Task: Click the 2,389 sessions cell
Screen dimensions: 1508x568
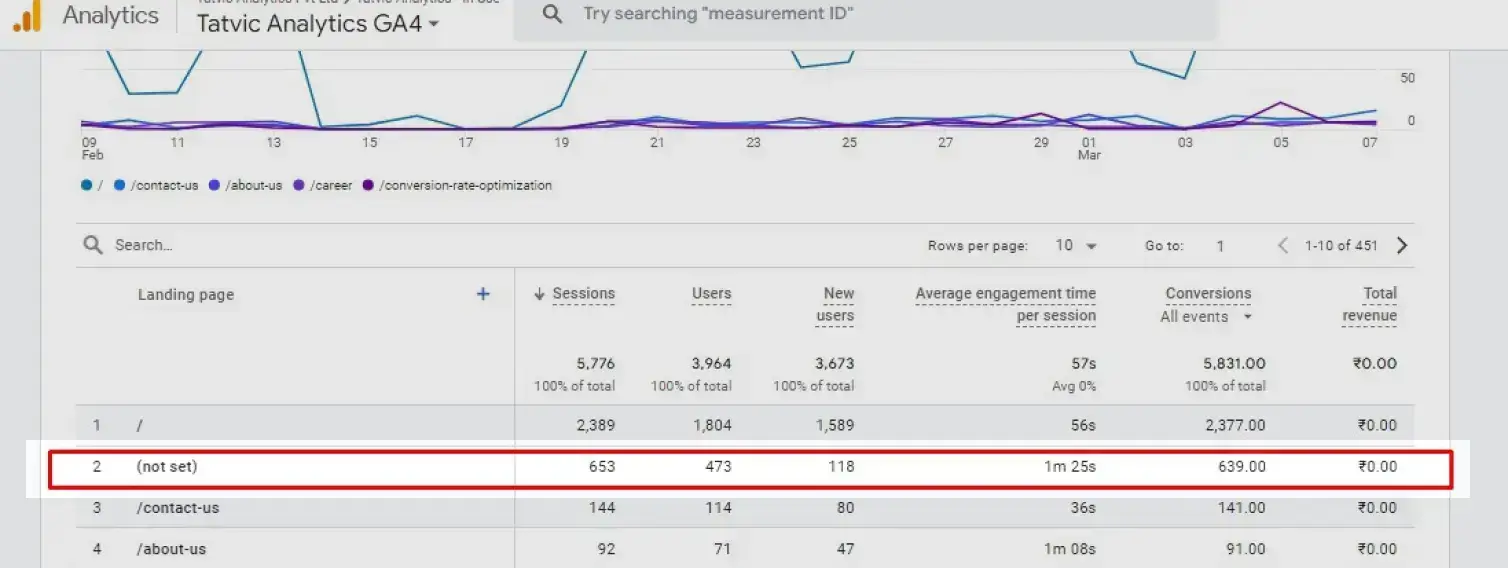Action: pyautogui.click(x=596, y=425)
